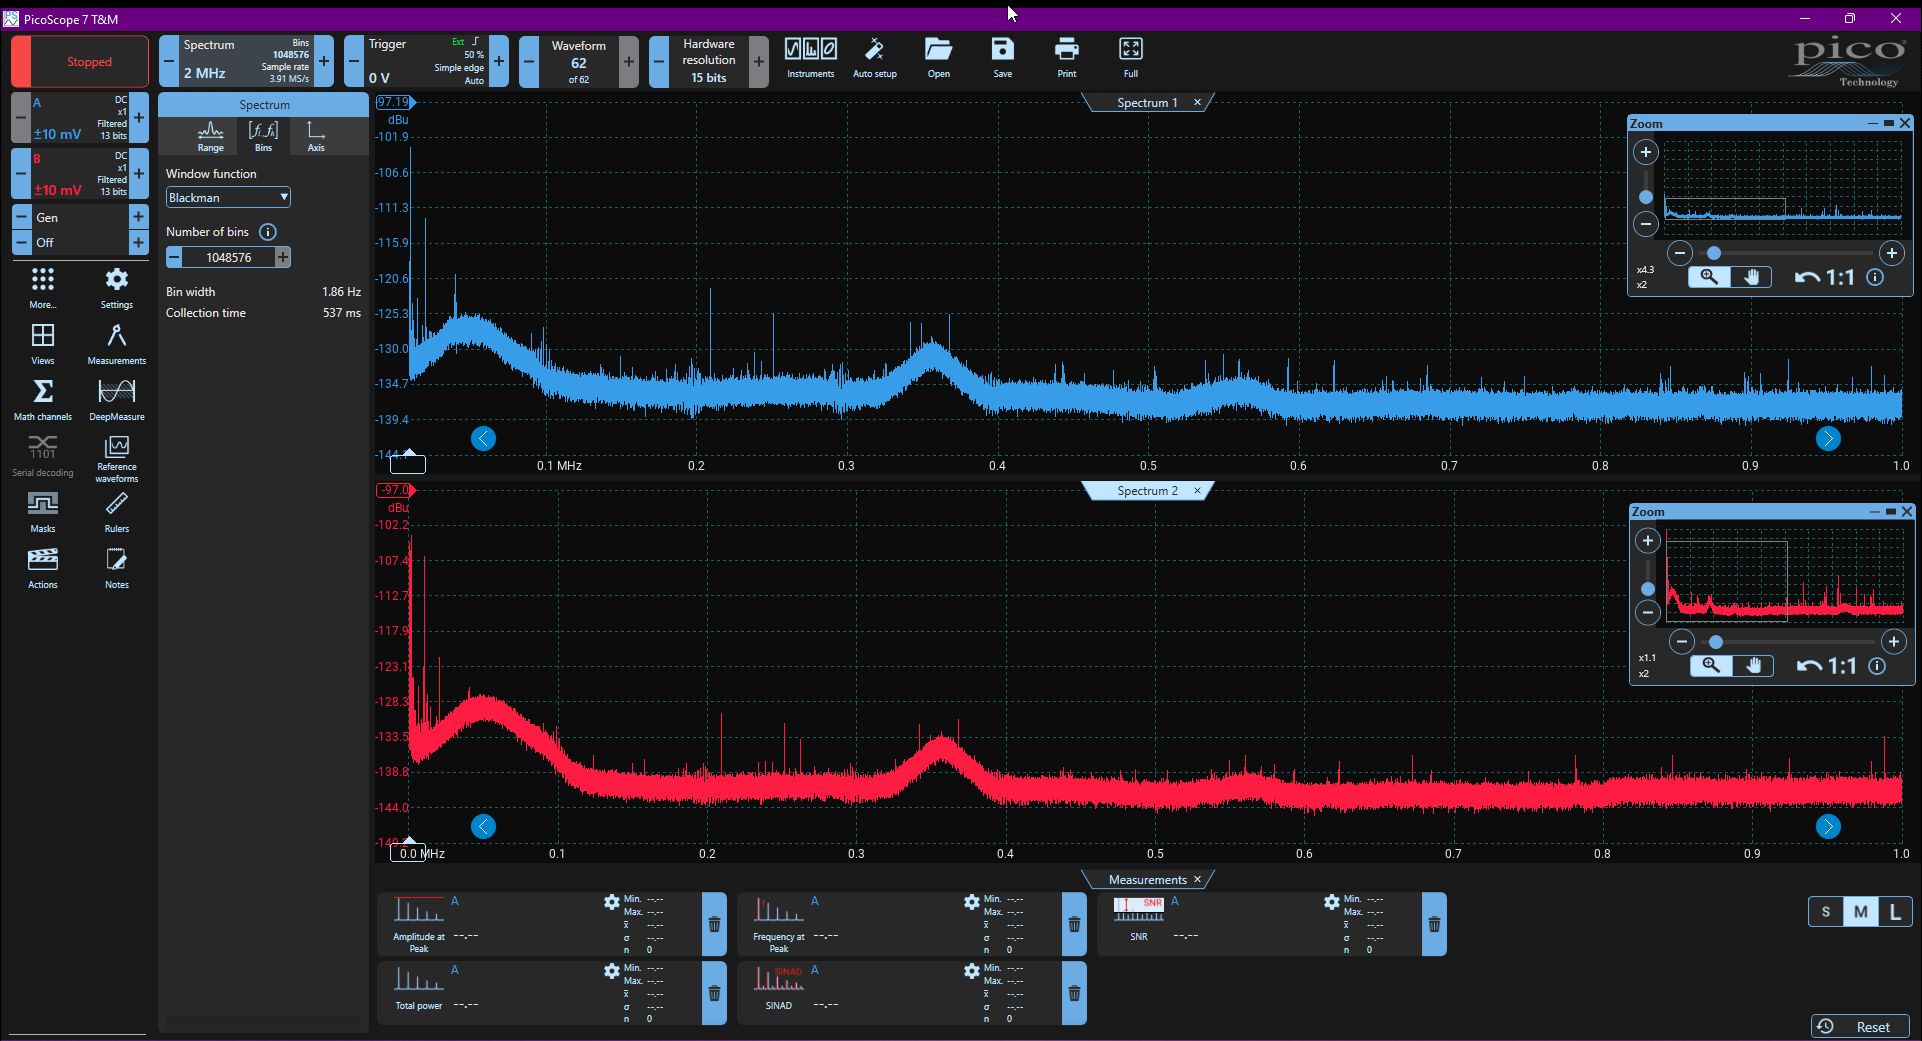Toggle the signal generator Off button

point(80,243)
